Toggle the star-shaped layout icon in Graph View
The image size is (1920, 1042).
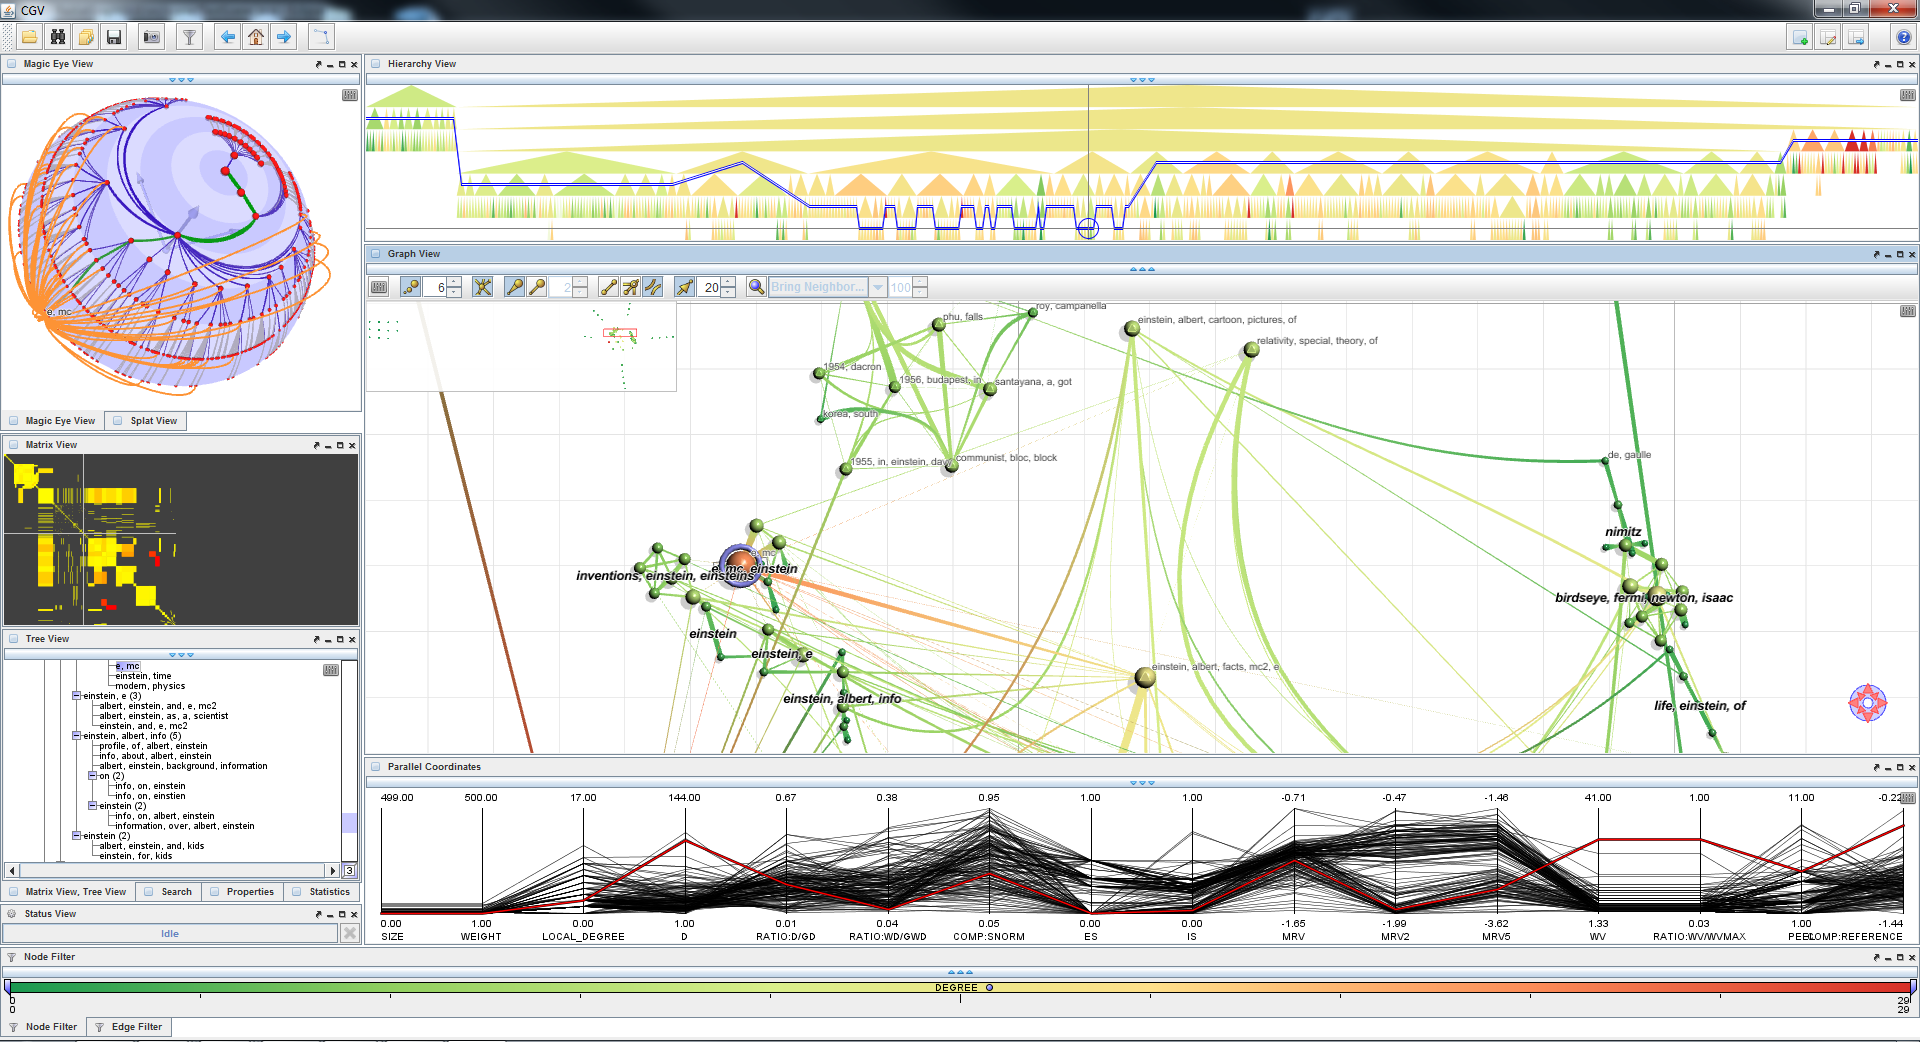tap(483, 287)
